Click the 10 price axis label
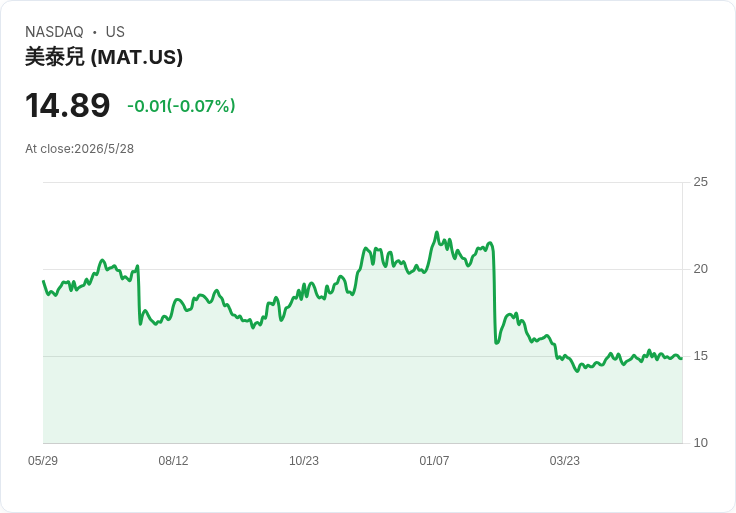Screen dimensions: 736x513 700,443
